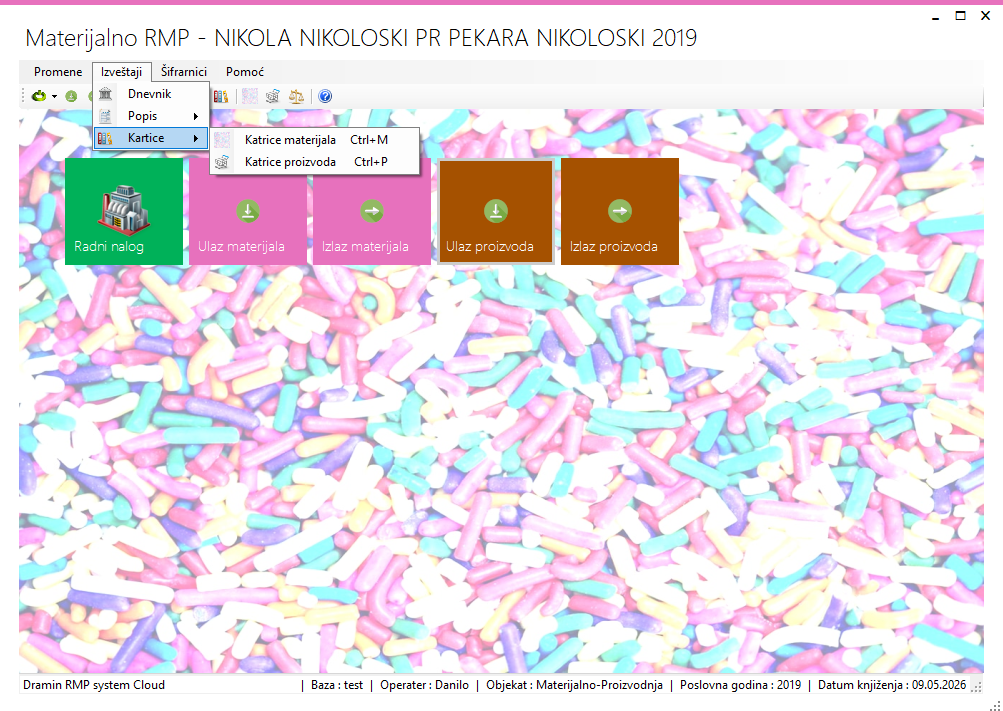
Task: Click the factory icon on Radni nalog tile
Action: click(124, 208)
